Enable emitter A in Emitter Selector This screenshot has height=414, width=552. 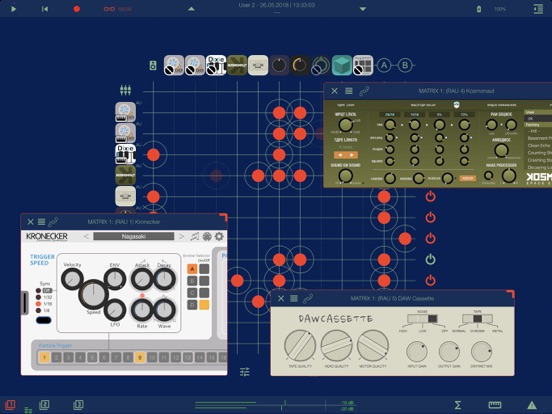click(192, 269)
